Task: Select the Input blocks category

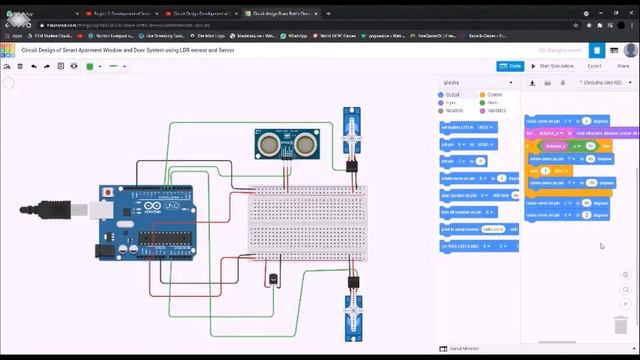Action: tap(447, 103)
